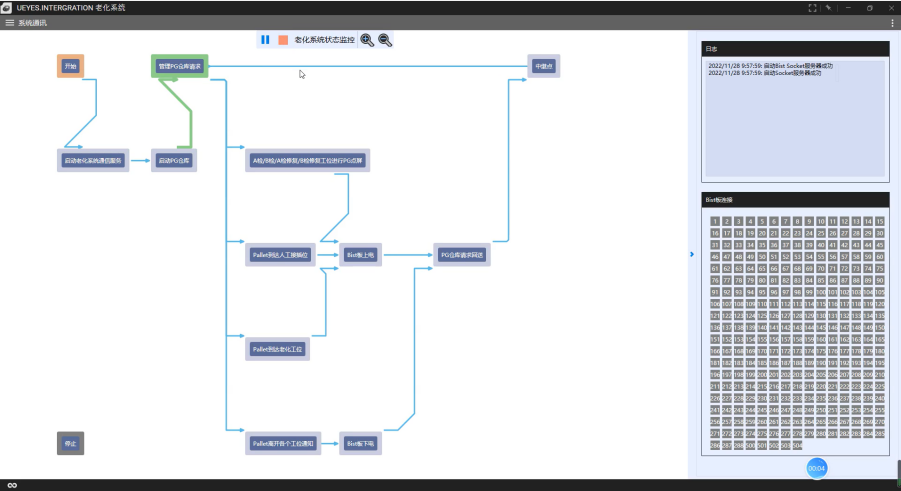Select the 启动PG仓库 node
Screen dimensions: 901x491
(174, 160)
